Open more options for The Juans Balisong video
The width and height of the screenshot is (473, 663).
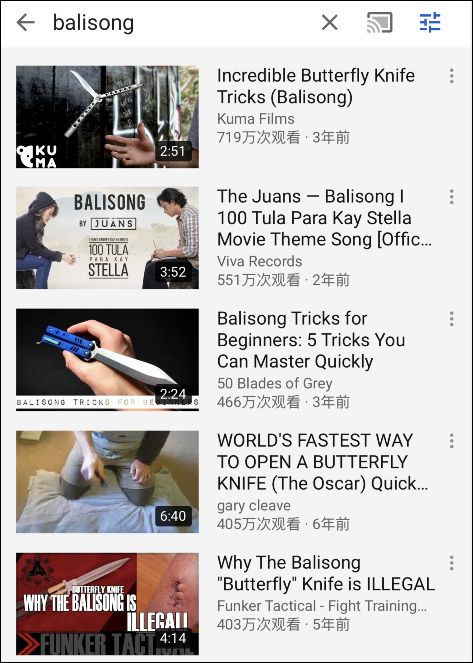coord(451,197)
